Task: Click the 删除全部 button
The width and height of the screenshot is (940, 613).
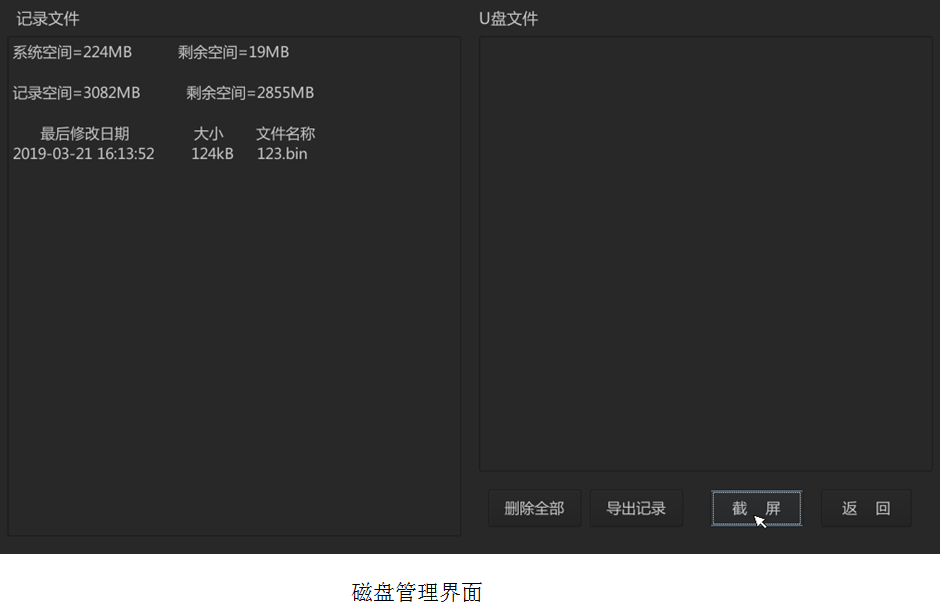Action: point(534,508)
